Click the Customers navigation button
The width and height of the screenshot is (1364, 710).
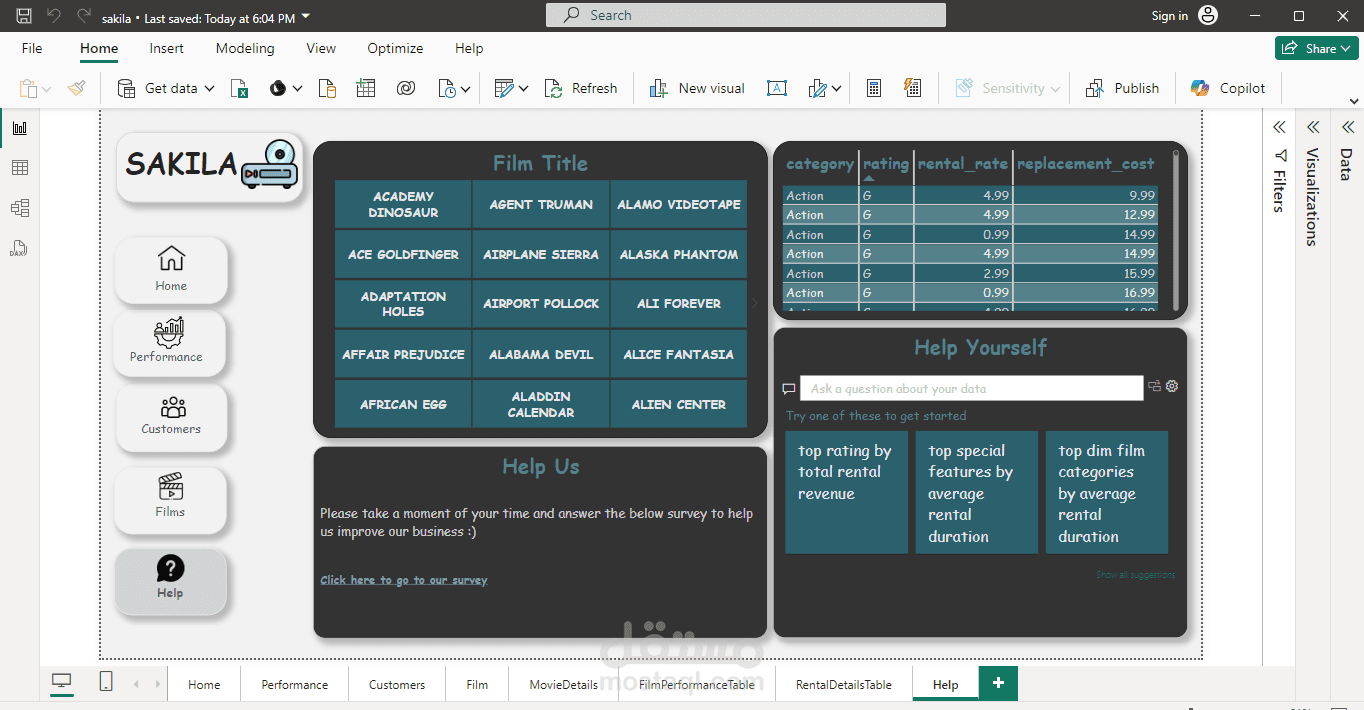point(171,417)
